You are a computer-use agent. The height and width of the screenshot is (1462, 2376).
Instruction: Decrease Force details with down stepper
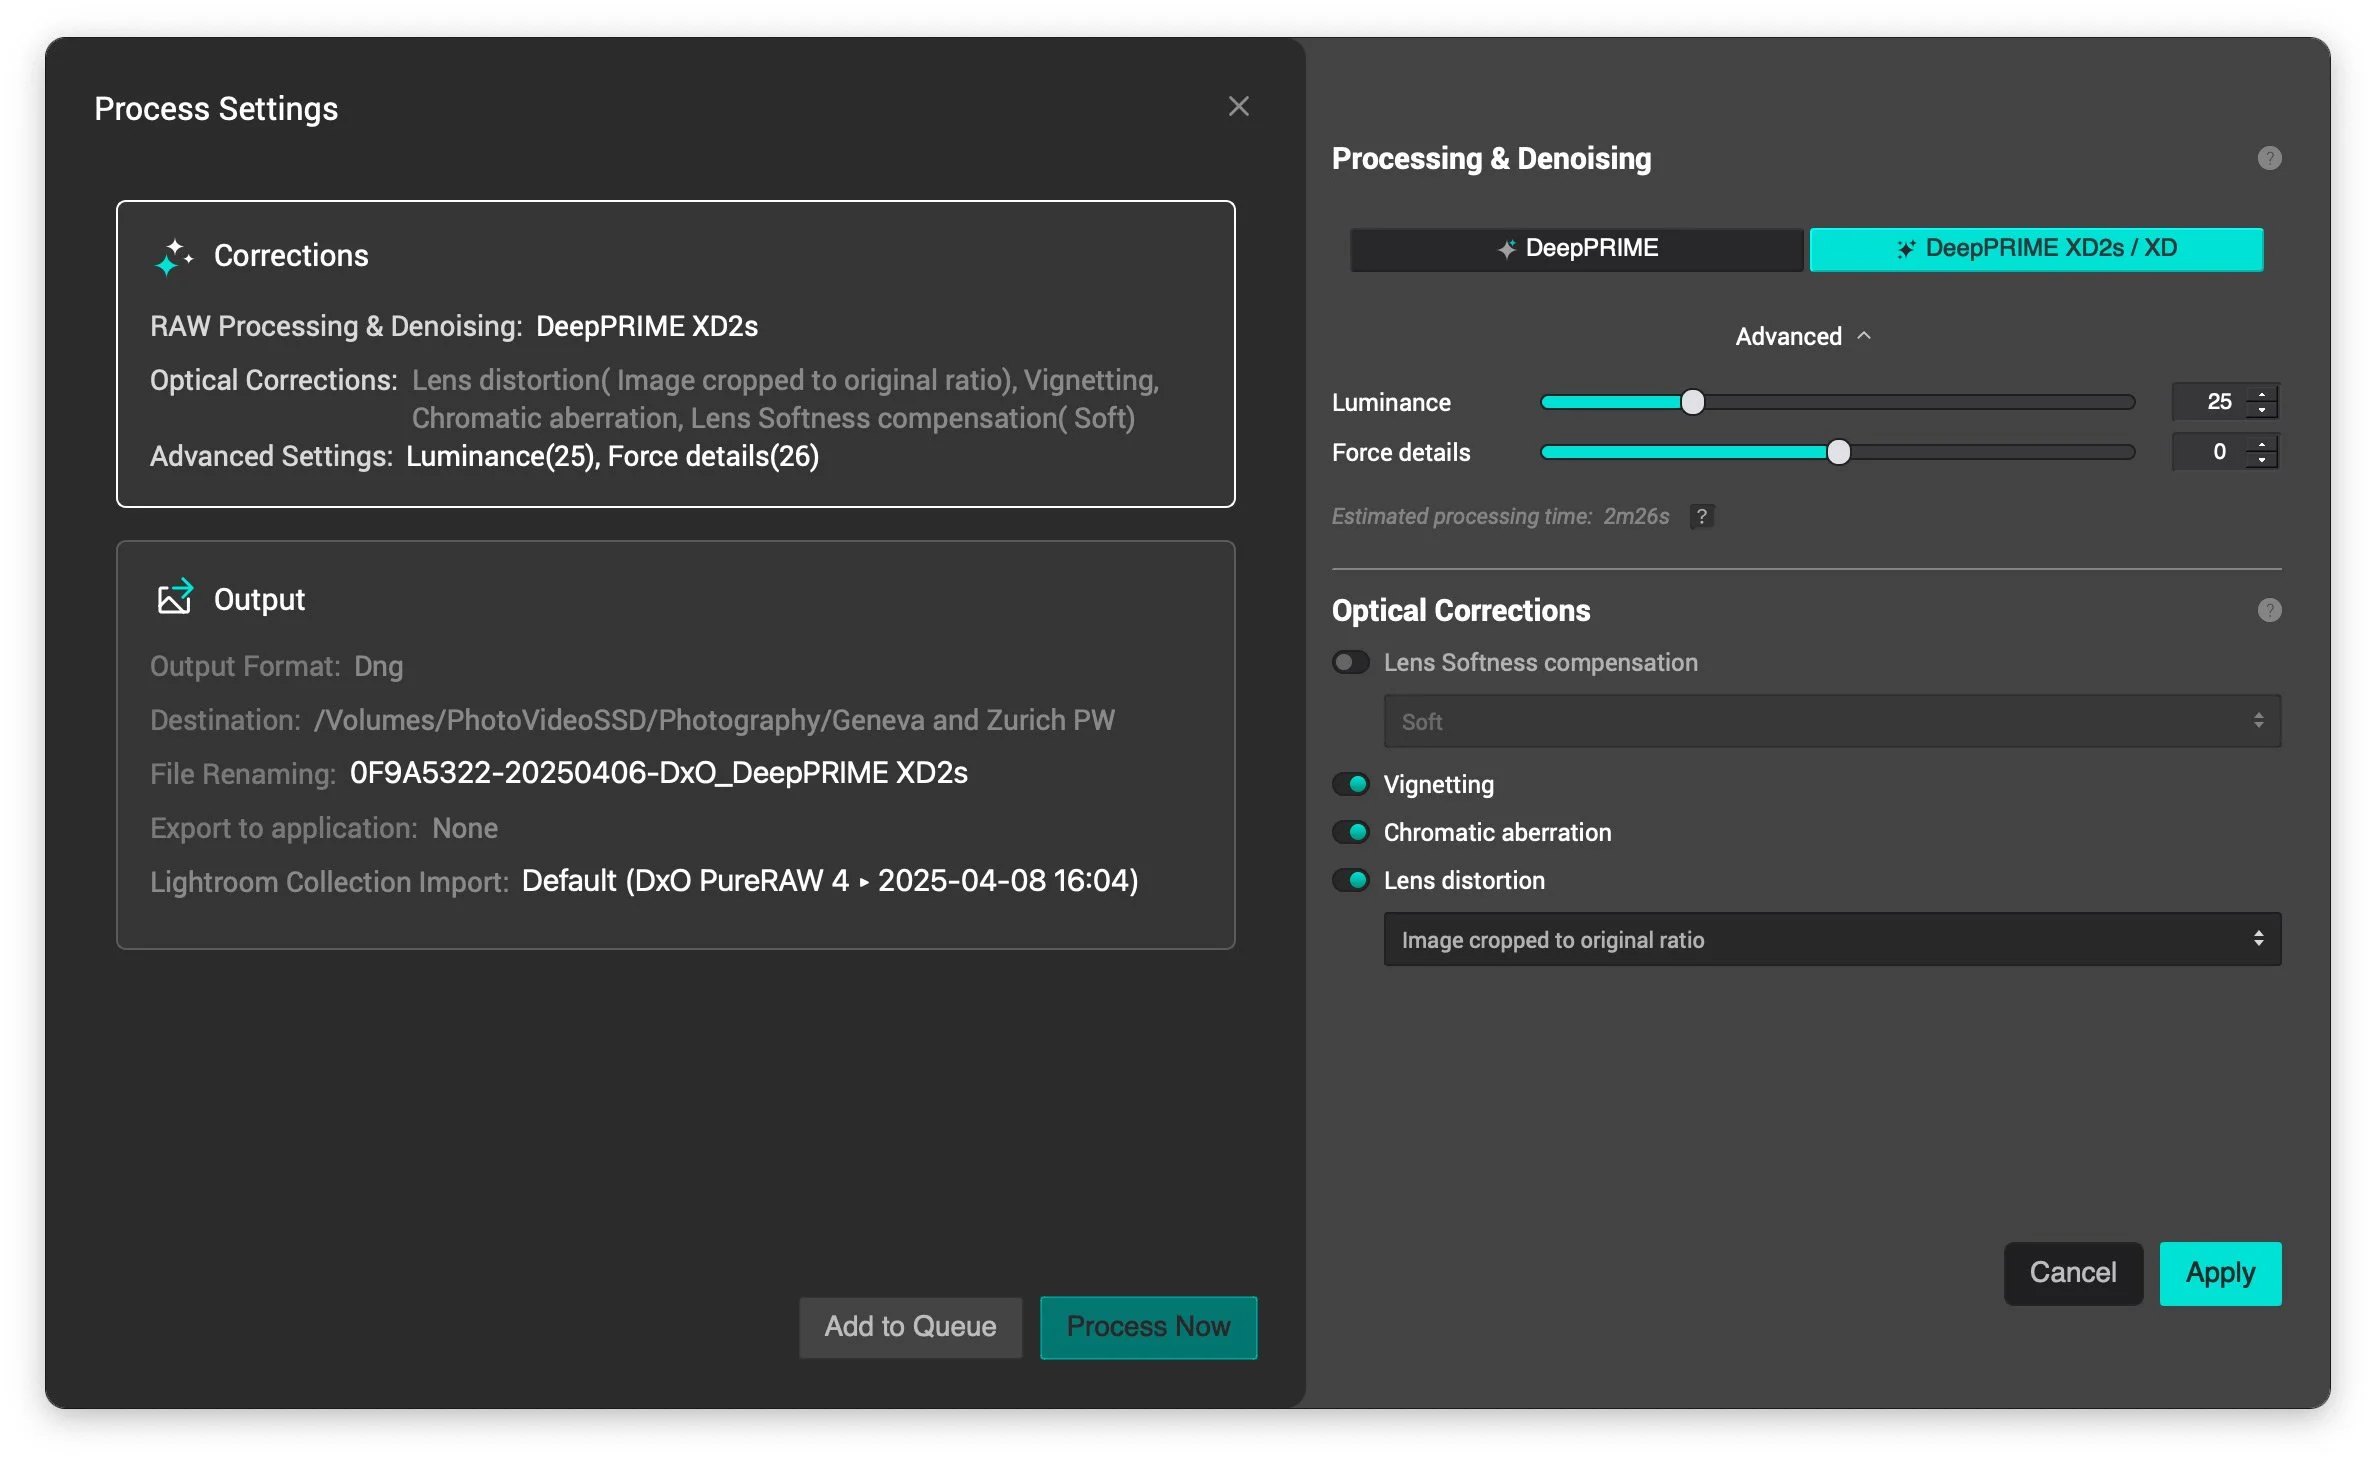tap(2262, 461)
